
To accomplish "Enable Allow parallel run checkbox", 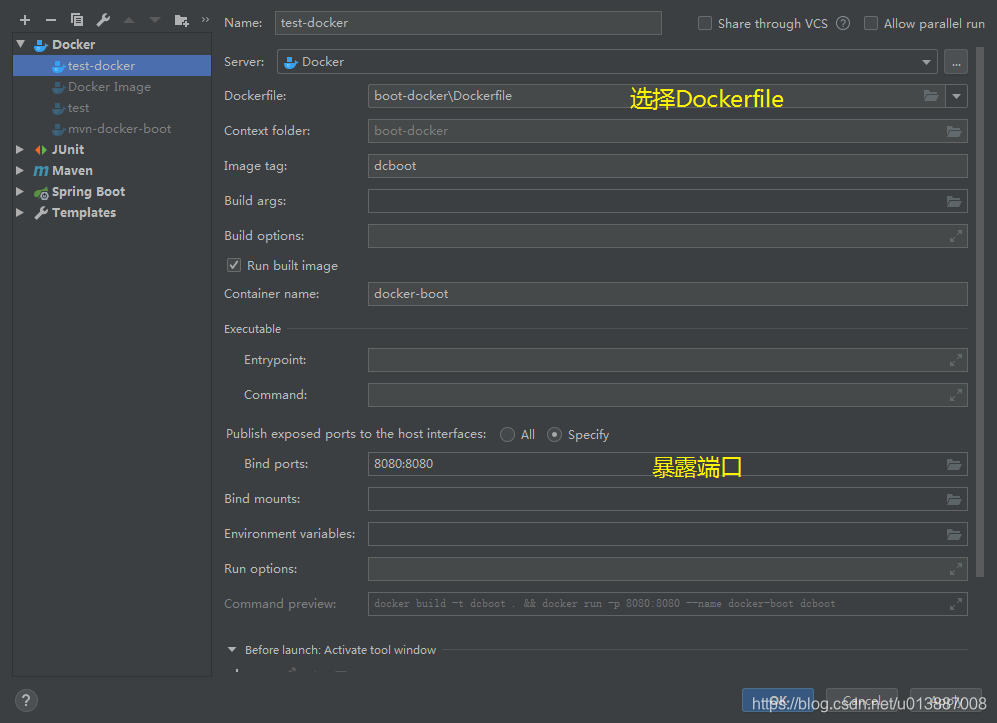I will (x=870, y=24).
